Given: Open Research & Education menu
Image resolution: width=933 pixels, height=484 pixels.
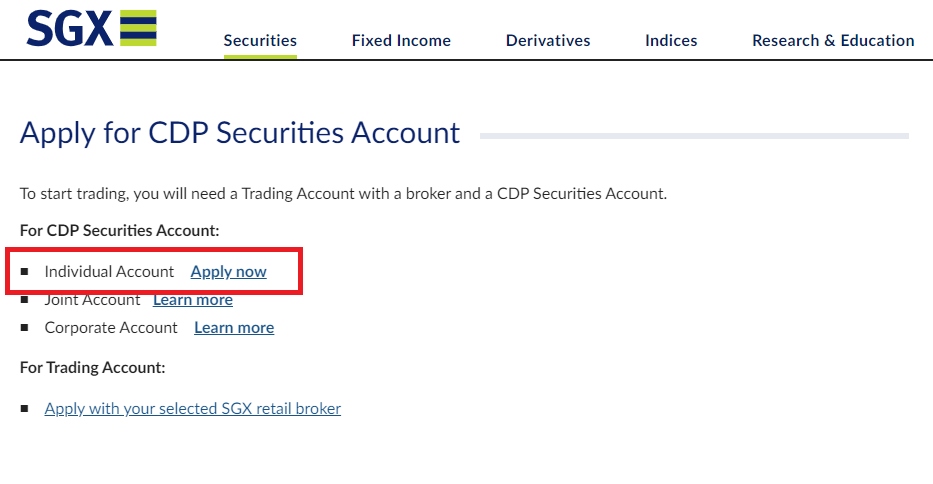Looking at the screenshot, I should tap(833, 41).
